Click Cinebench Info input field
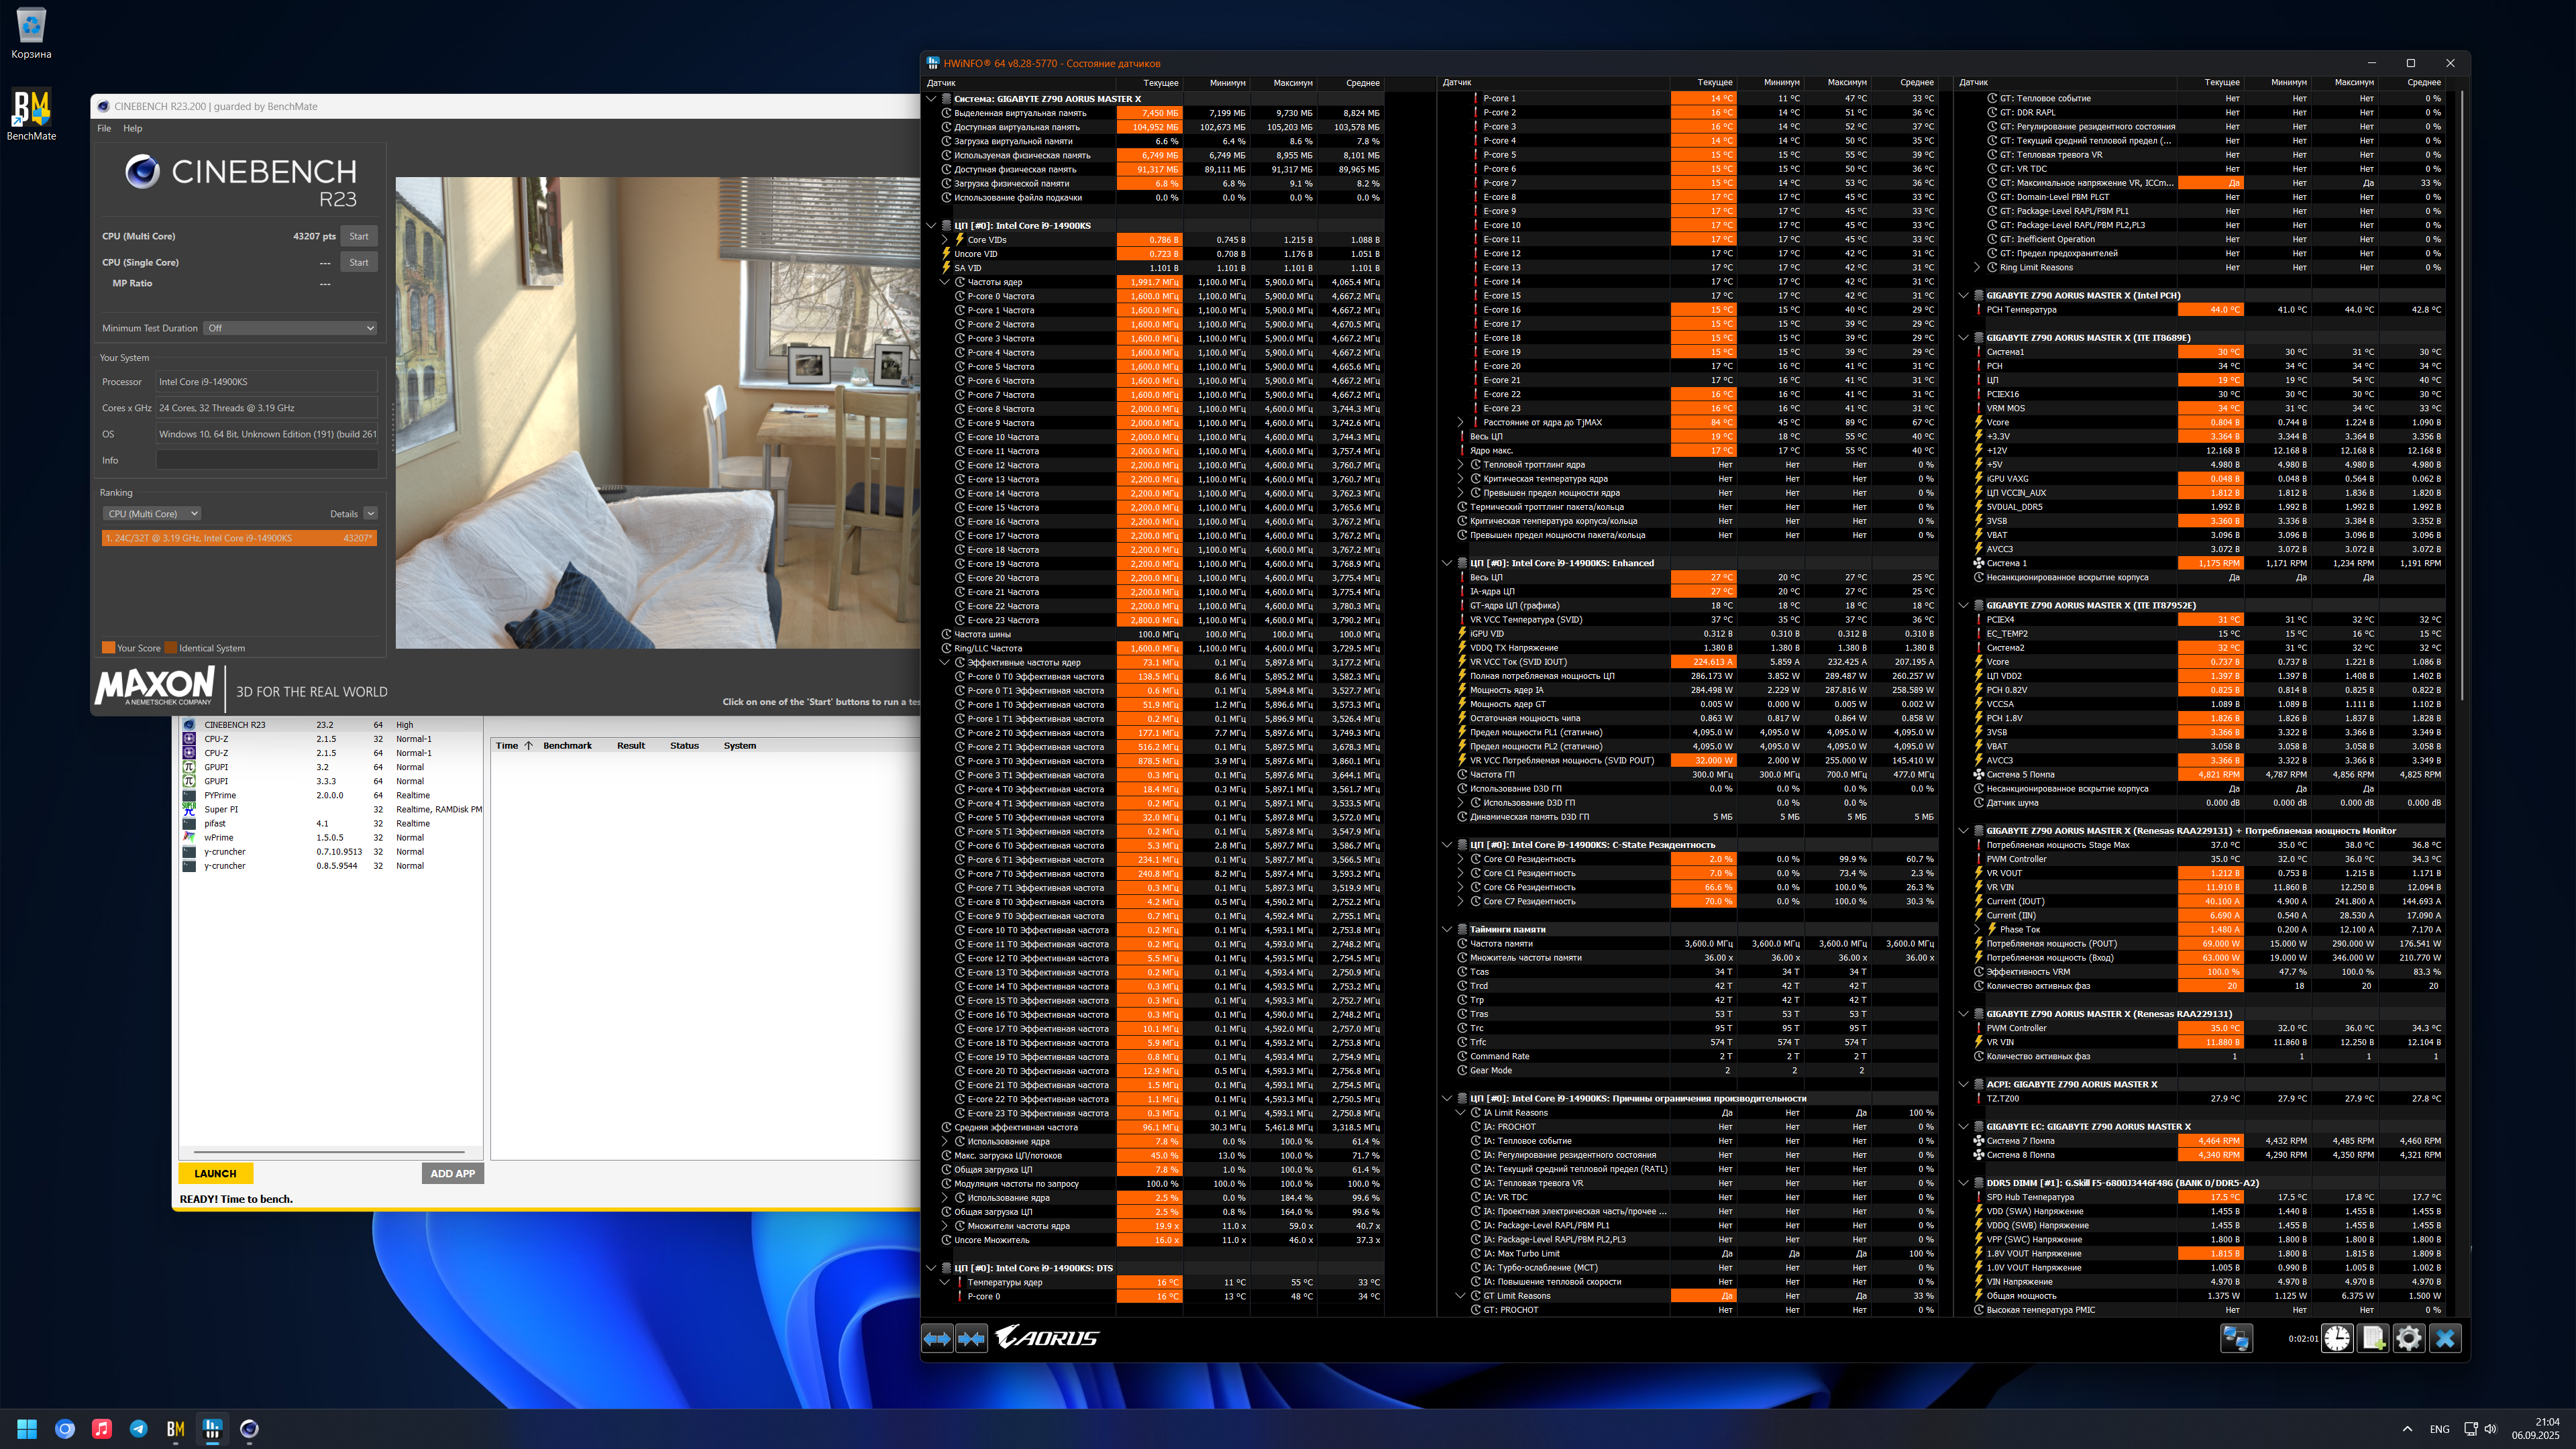The image size is (2576, 1449). (267, 460)
